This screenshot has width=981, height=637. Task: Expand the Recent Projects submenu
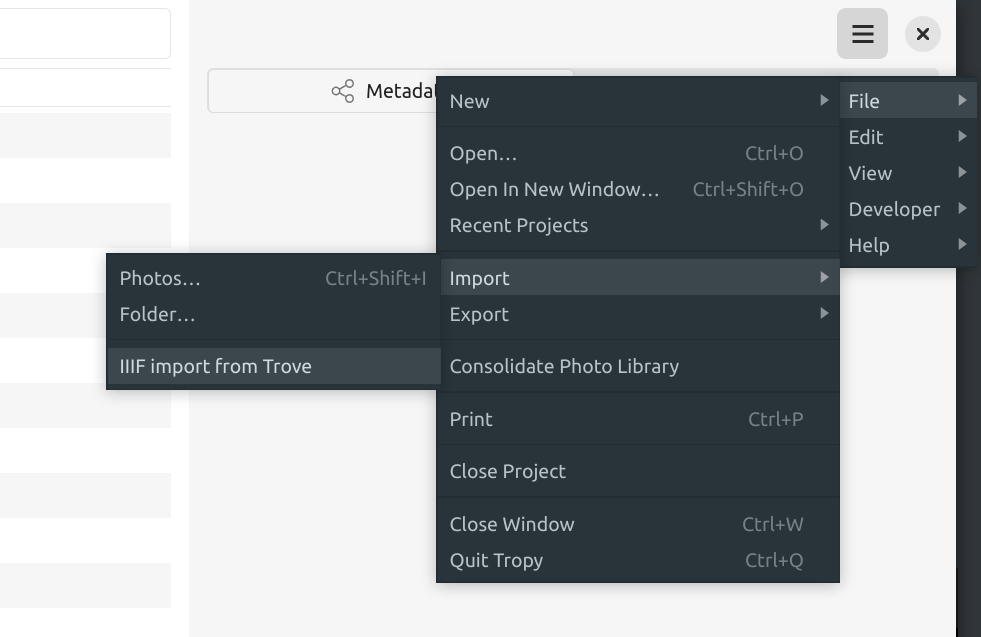click(x=638, y=225)
